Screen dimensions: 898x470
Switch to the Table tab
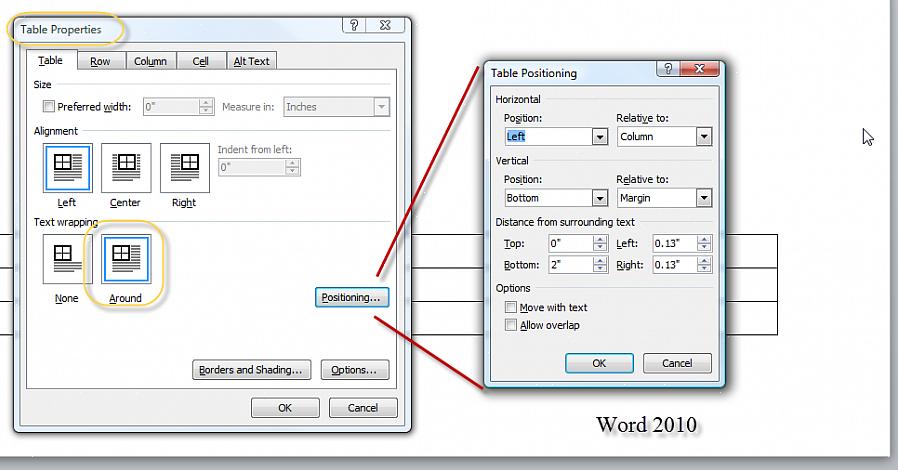pyautogui.click(x=50, y=60)
